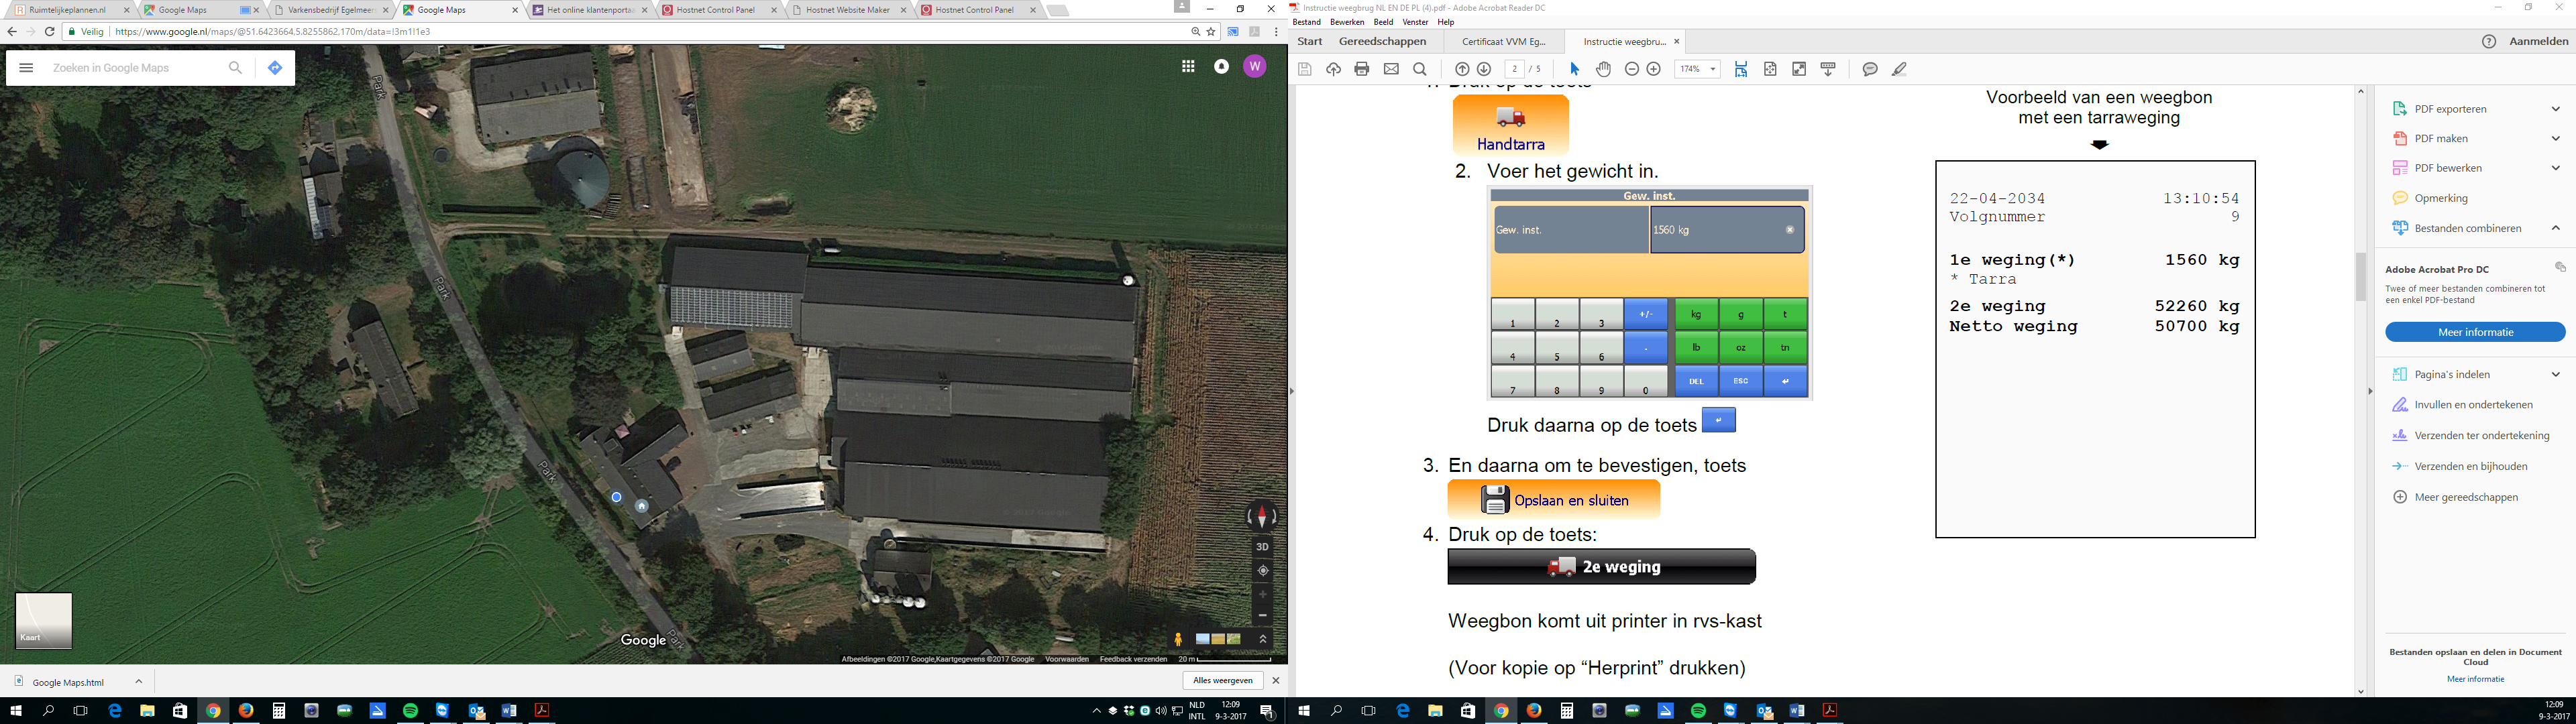
Task: Add a comment using the speech bubble tool
Action: 1870,69
